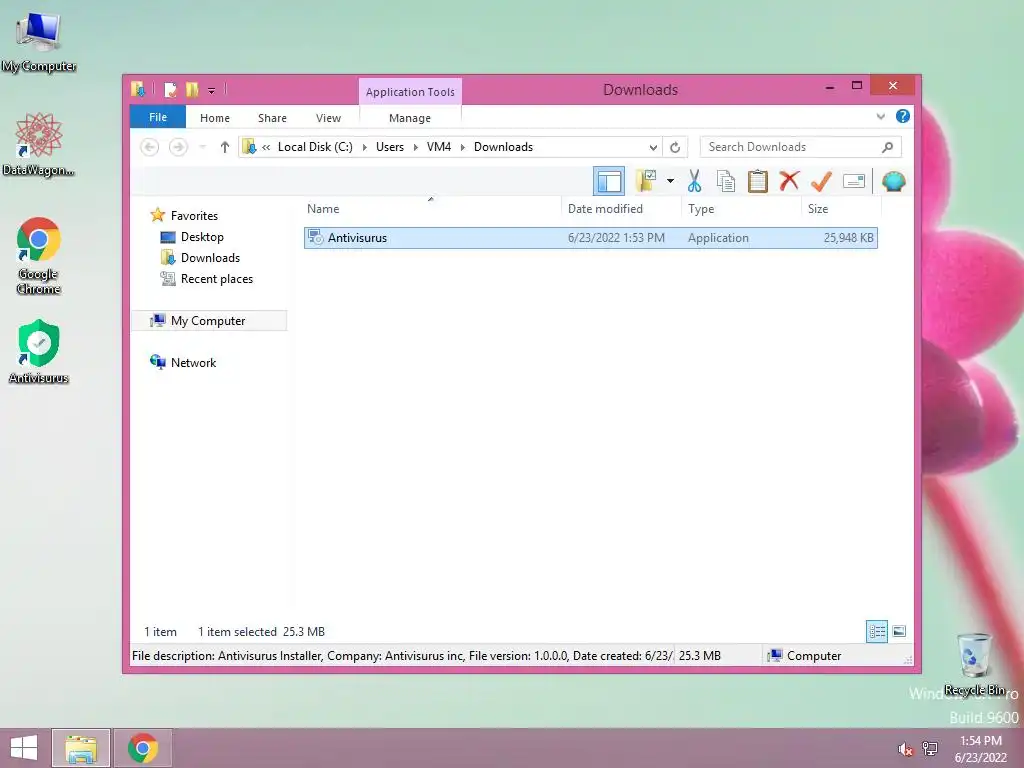Click Chrome icon on taskbar

point(143,748)
